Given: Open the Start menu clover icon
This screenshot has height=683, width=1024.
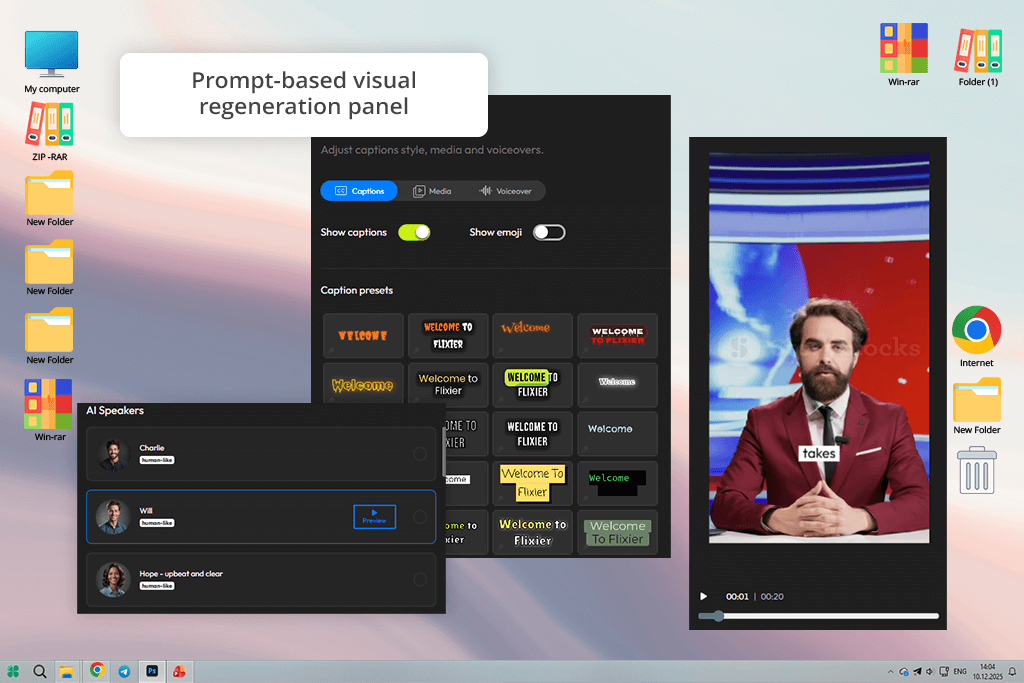Looking at the screenshot, I should click(13, 671).
